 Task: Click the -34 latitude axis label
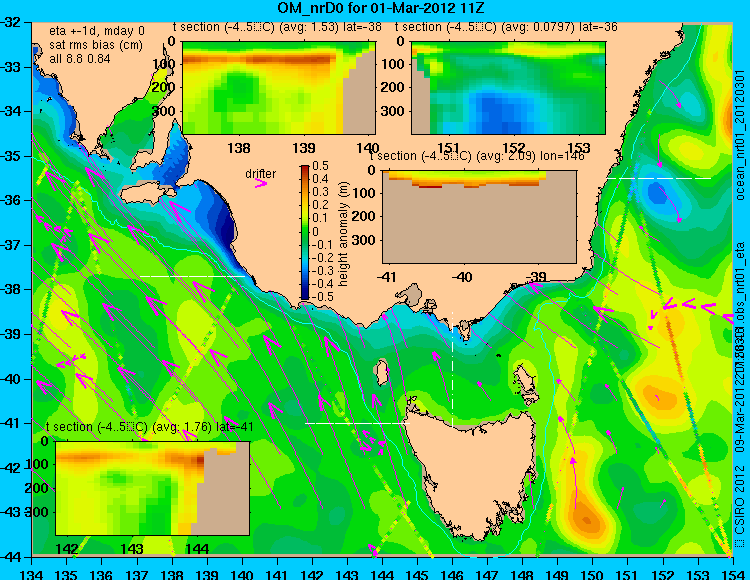[x=11, y=111]
